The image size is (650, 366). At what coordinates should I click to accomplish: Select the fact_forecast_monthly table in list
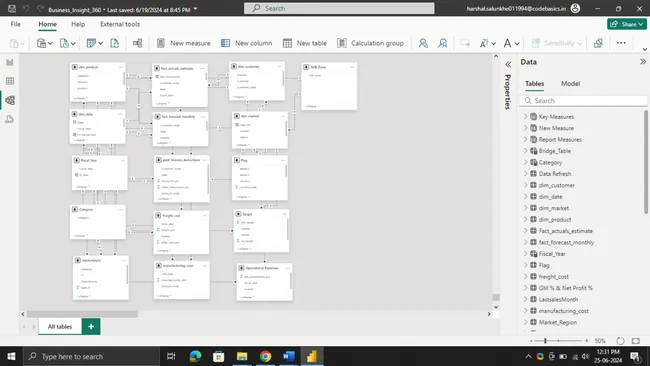tap(566, 242)
